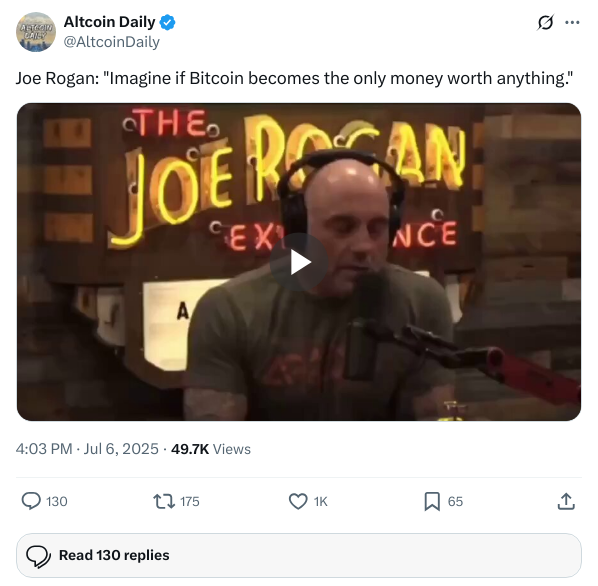The width and height of the screenshot is (598, 586).
Task: Open the share upload arrow icon
Action: coord(566,501)
